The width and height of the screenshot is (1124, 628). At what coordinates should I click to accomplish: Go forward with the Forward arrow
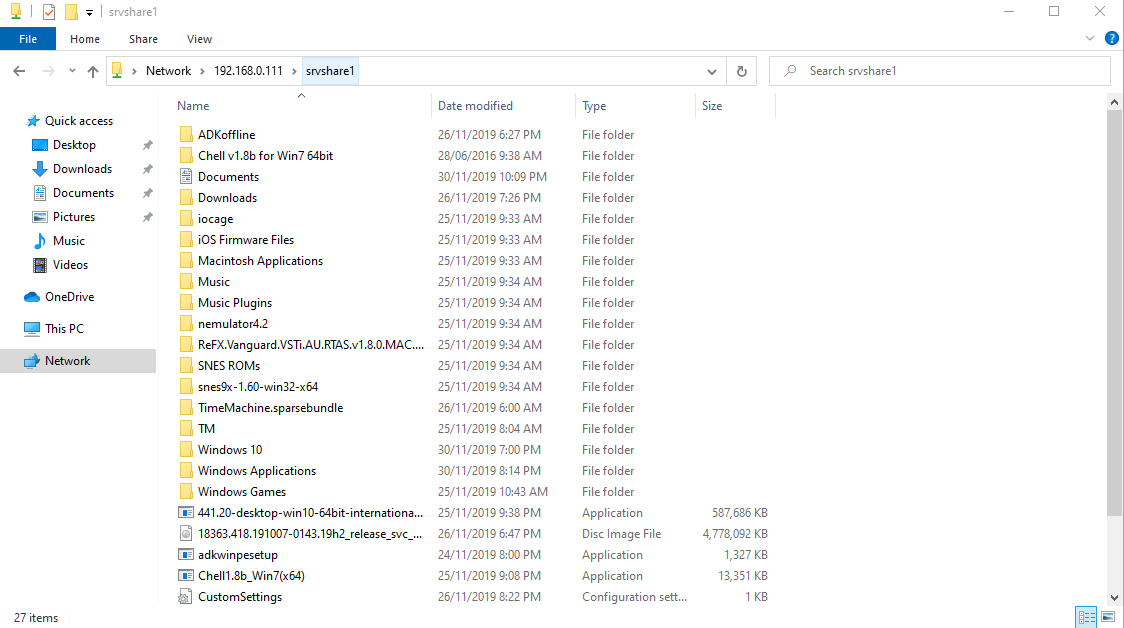pos(49,71)
